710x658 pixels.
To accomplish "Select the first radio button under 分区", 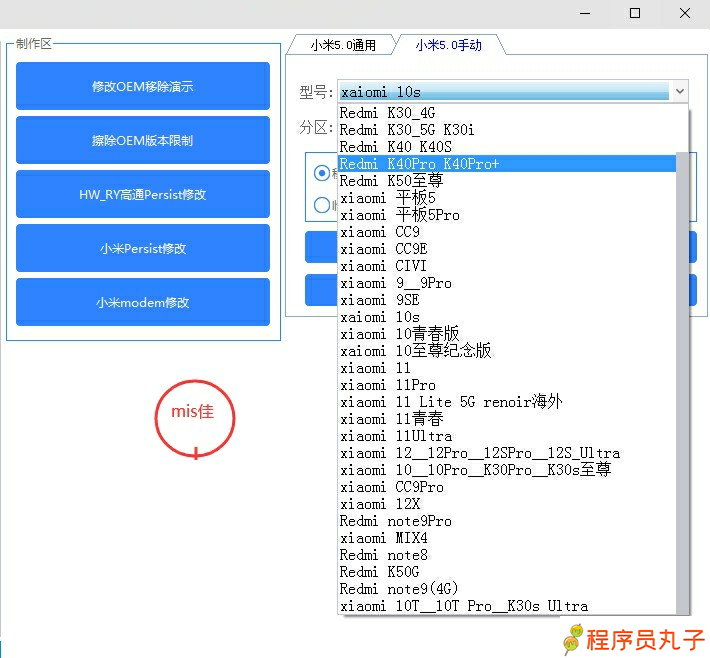I will 322,173.
